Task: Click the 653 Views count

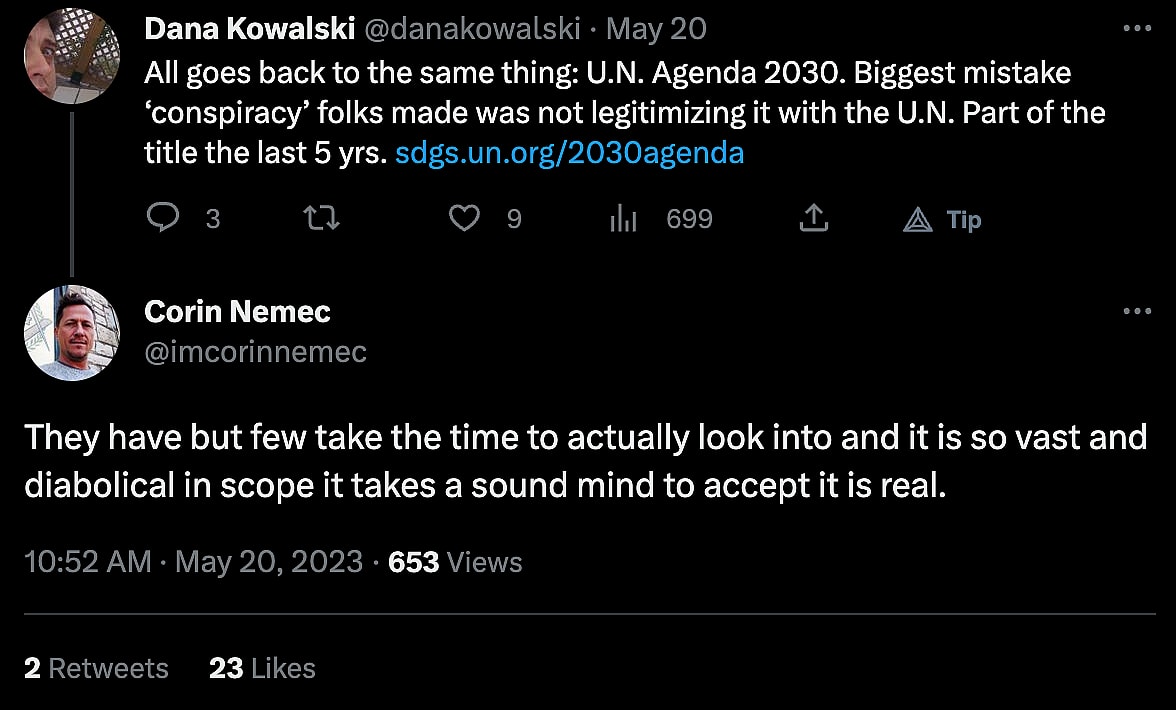Action: pos(455,562)
